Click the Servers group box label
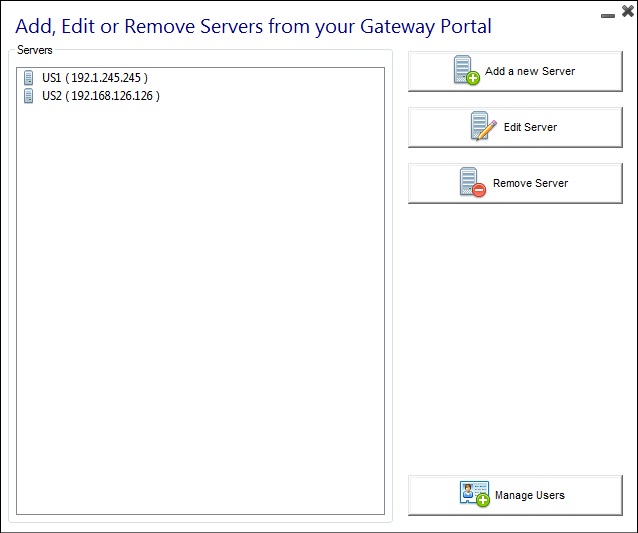This screenshot has width=638, height=533. tap(35, 49)
